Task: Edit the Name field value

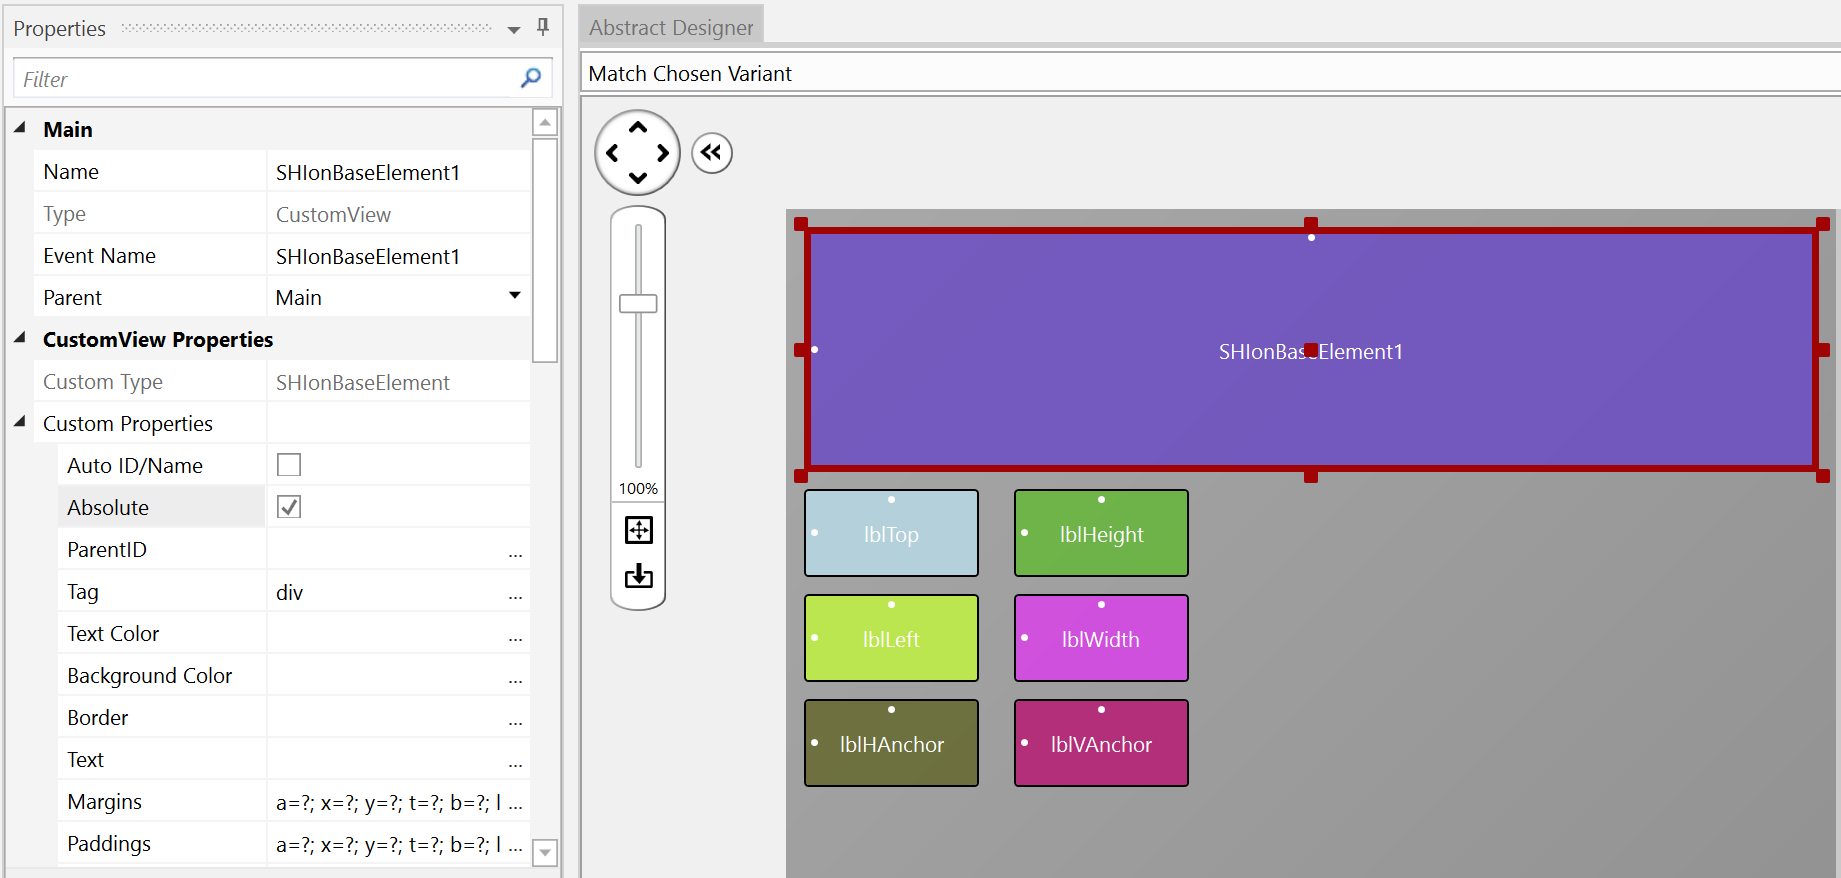Action: pyautogui.click(x=398, y=172)
